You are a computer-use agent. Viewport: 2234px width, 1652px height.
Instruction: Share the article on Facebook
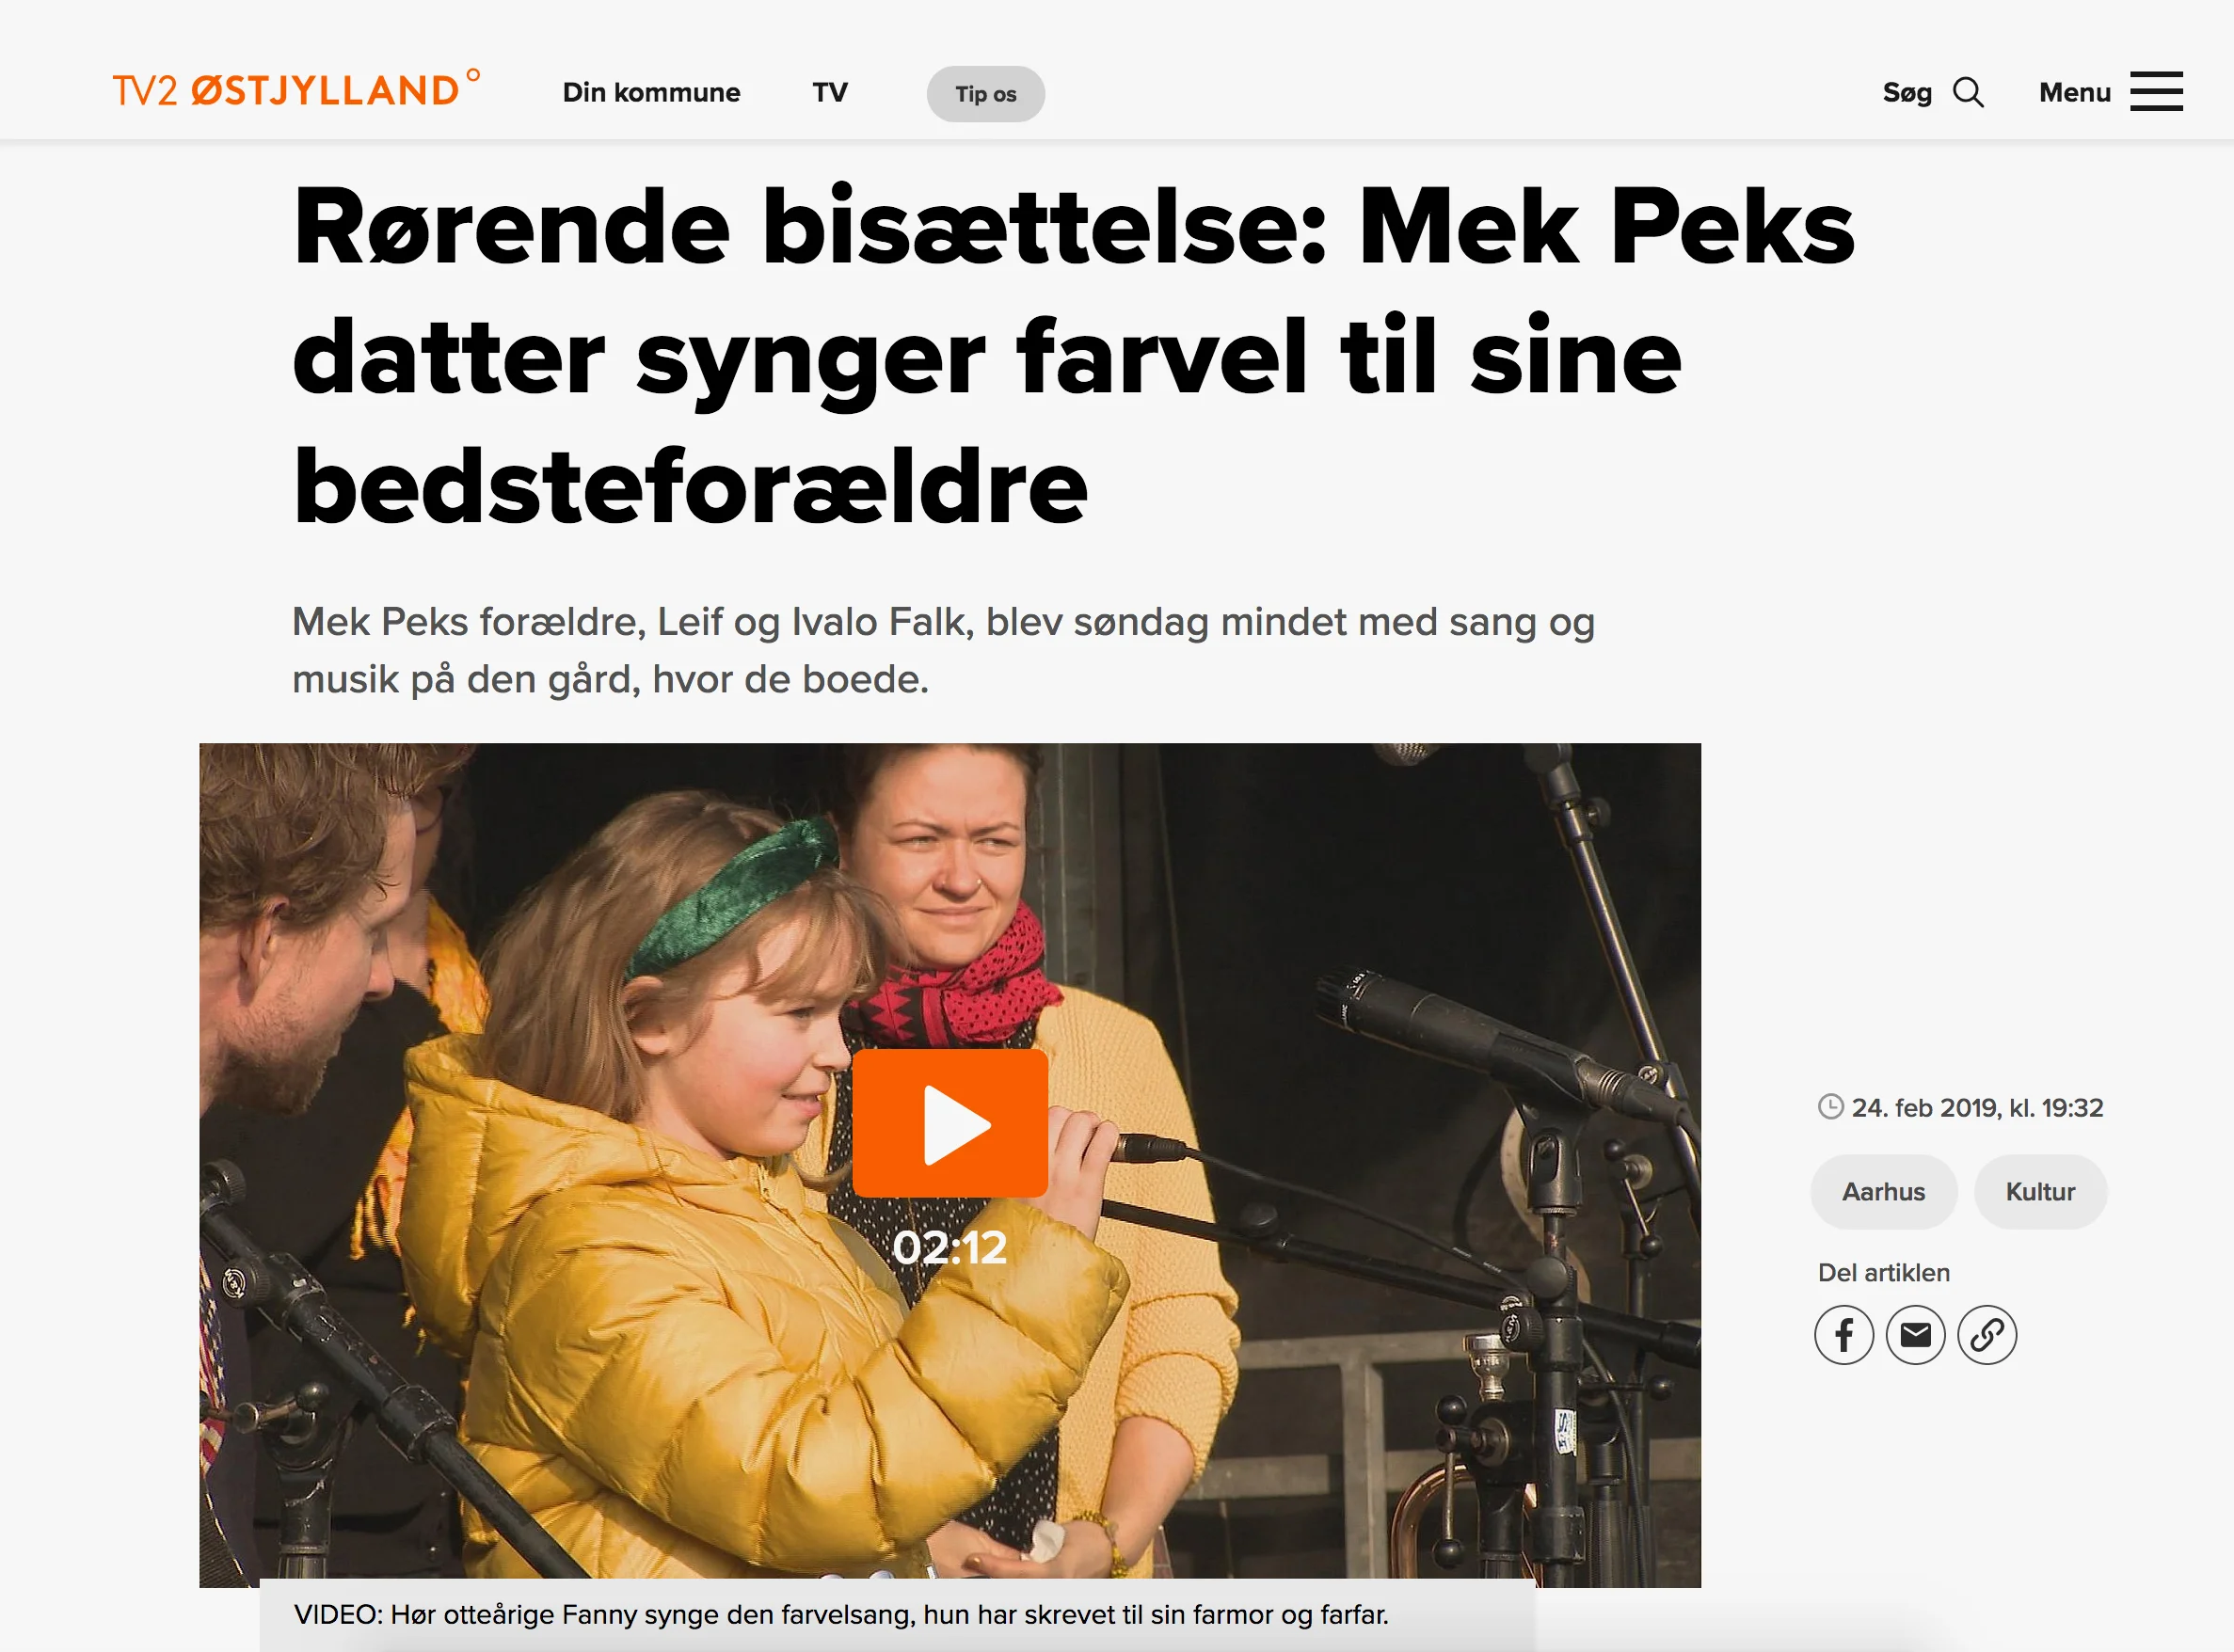pyautogui.click(x=1844, y=1335)
